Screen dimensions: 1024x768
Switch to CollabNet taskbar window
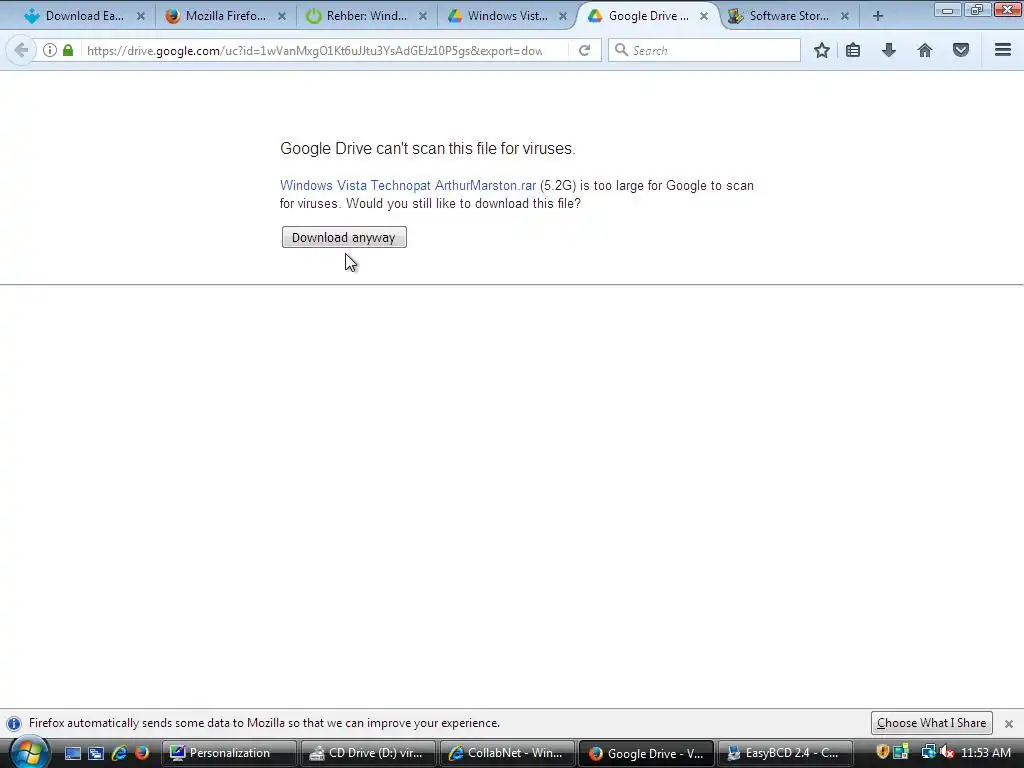point(507,753)
